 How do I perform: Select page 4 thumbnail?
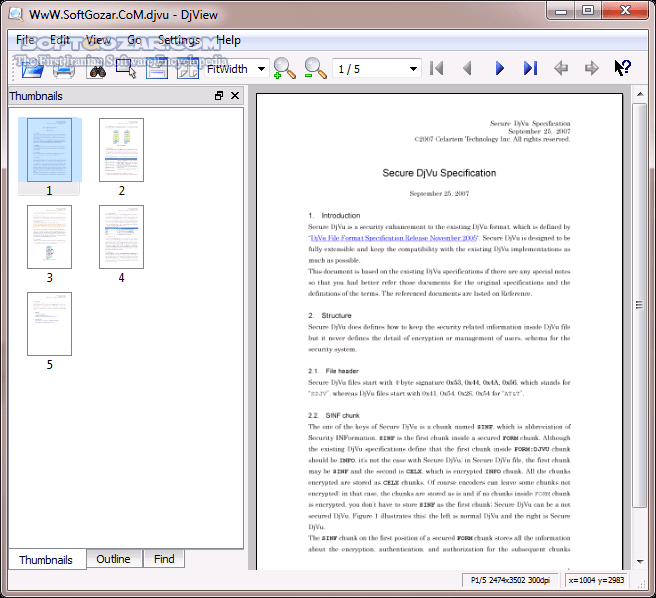coord(121,237)
